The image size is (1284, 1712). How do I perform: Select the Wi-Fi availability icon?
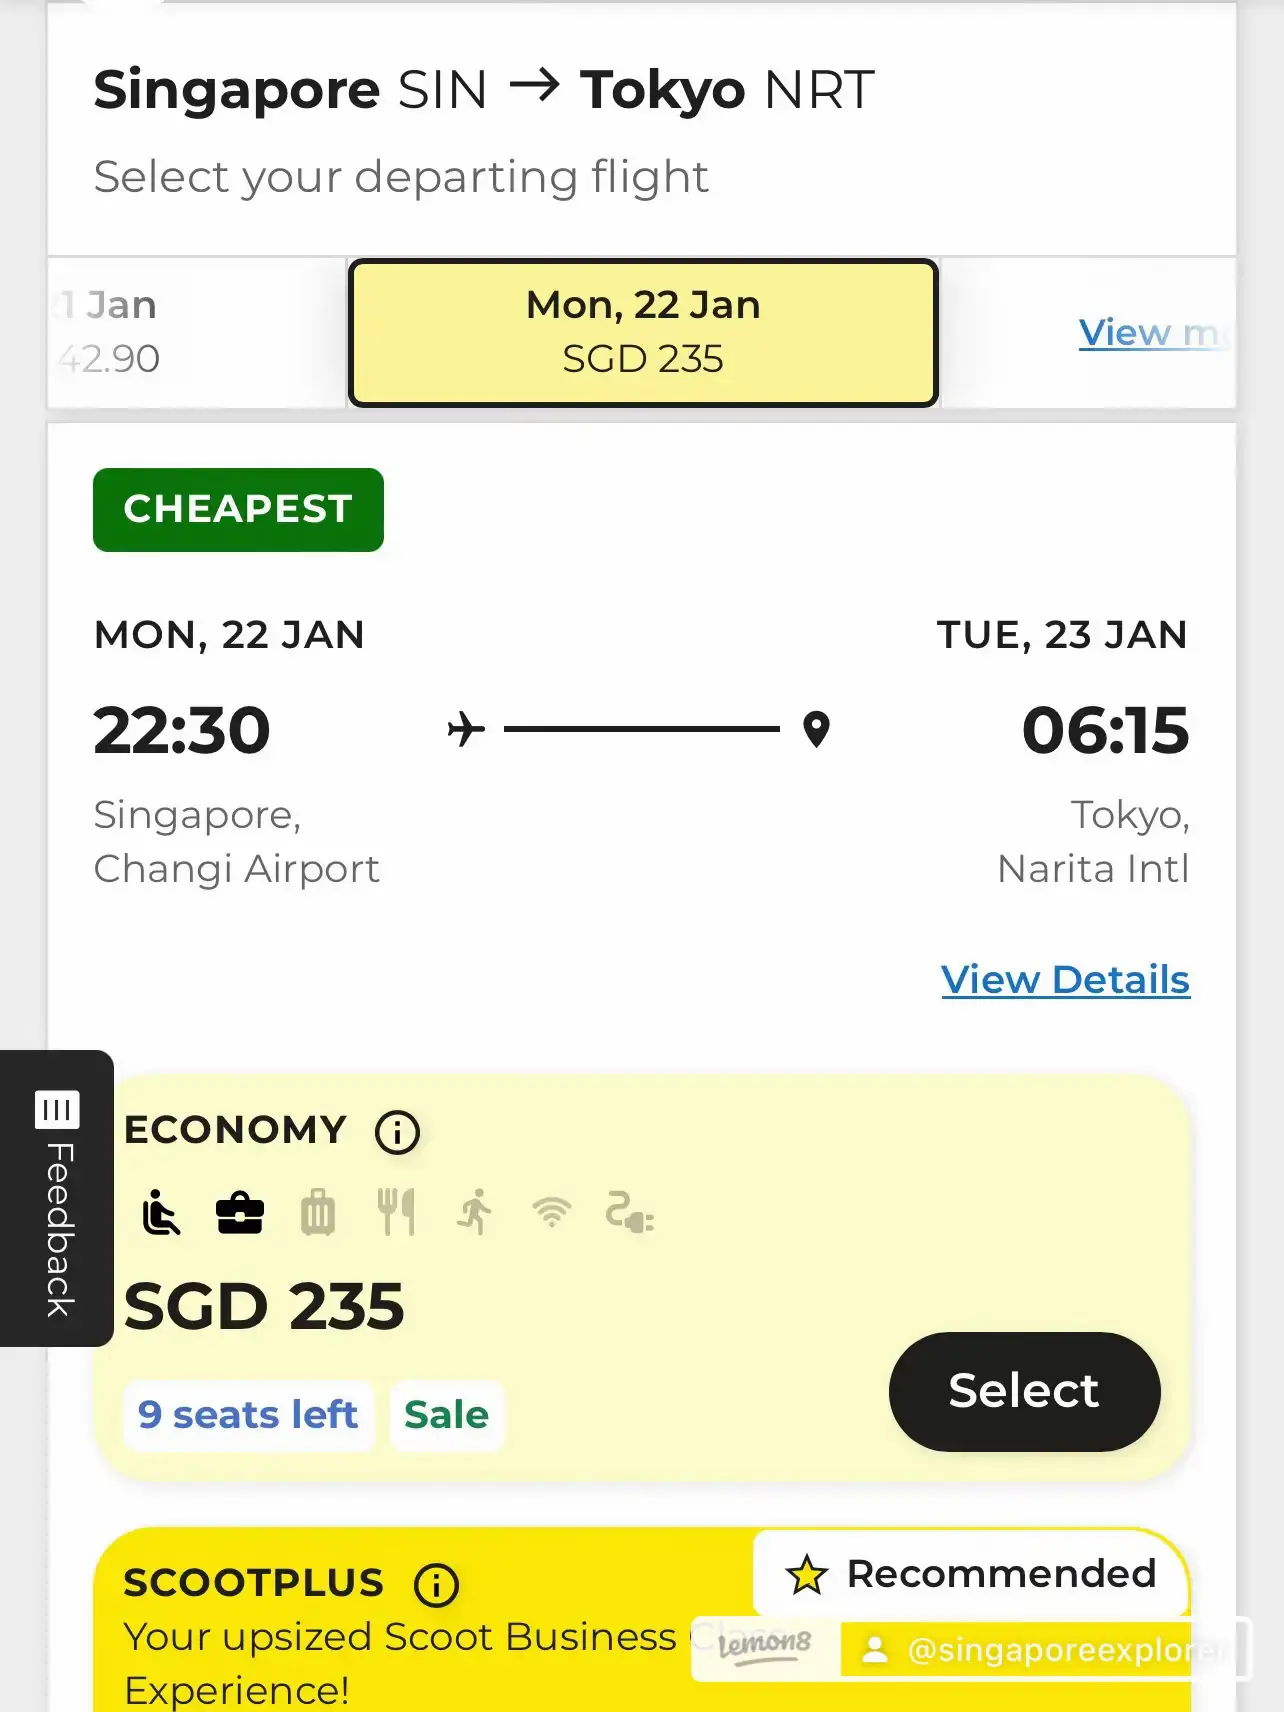[550, 1213]
